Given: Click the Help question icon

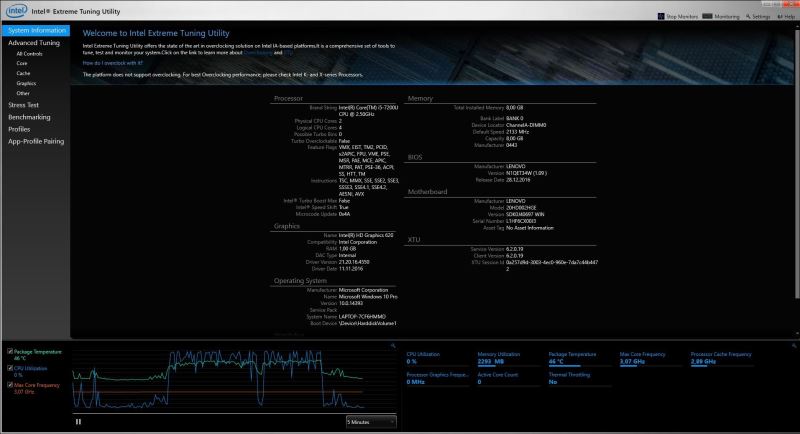Looking at the screenshot, I should (780, 16).
